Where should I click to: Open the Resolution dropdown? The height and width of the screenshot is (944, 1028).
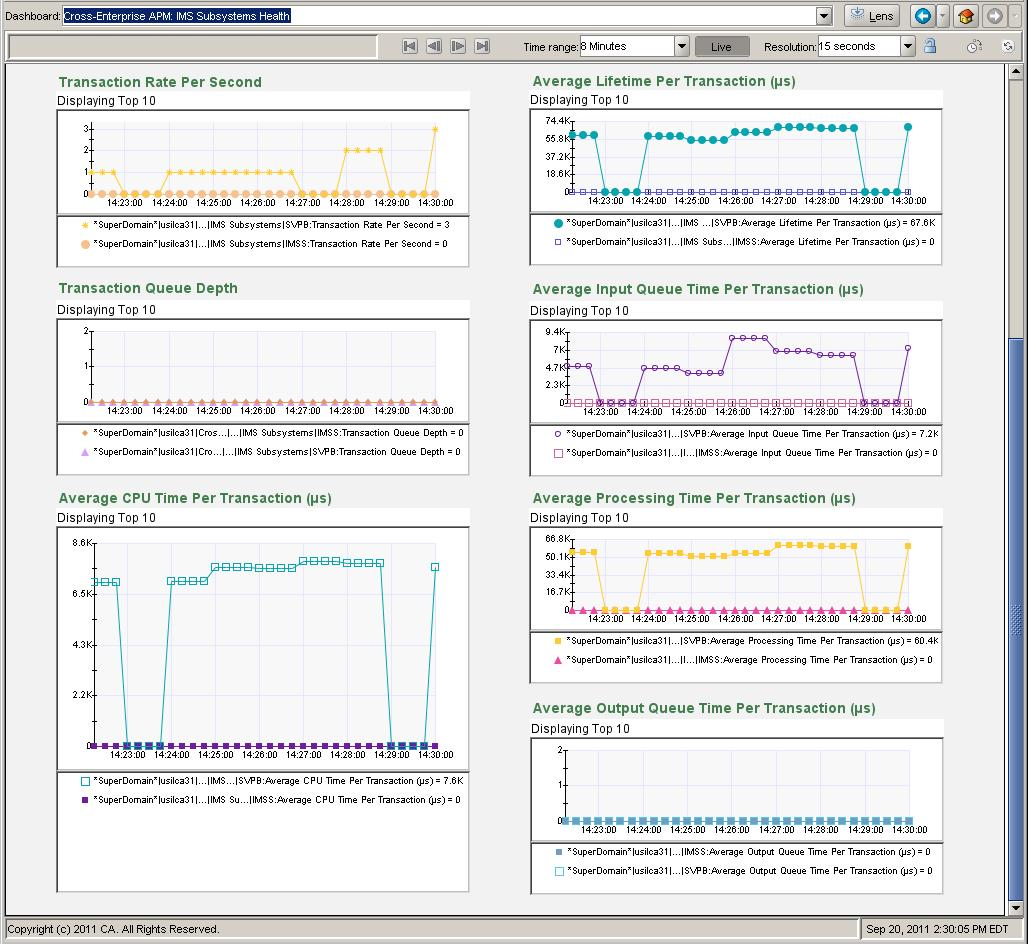pyautogui.click(x=907, y=46)
